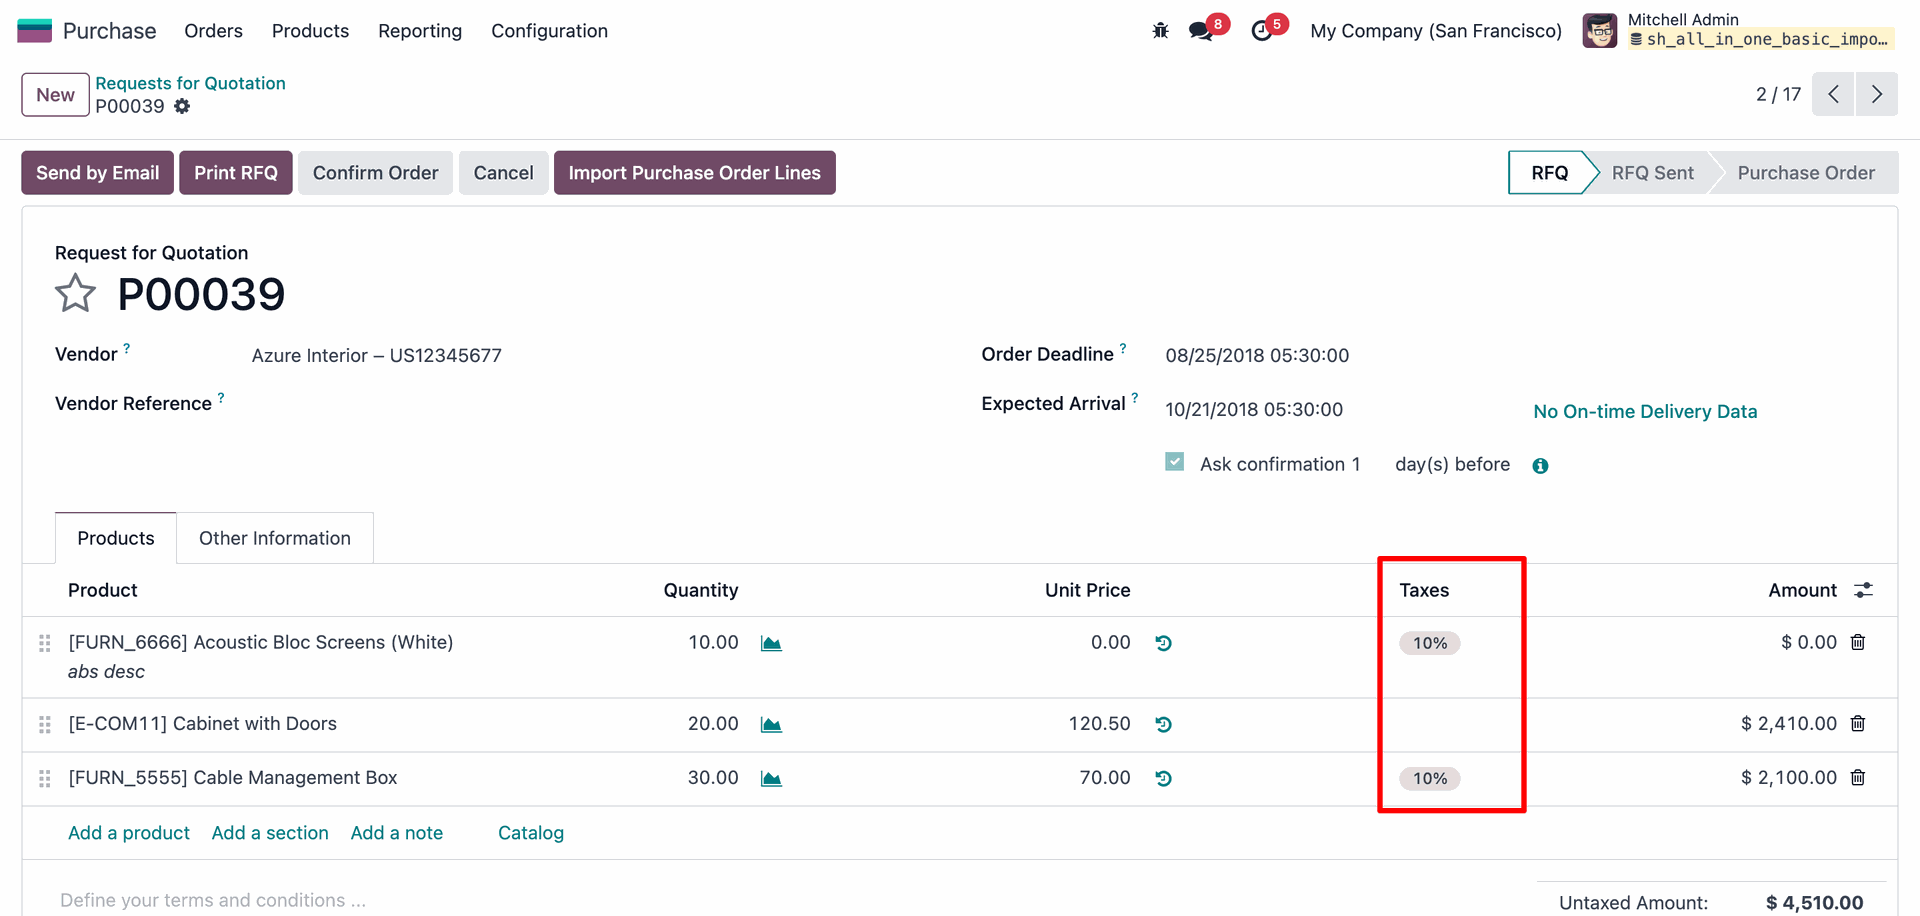Image resolution: width=1920 pixels, height=916 pixels.
Task: Open column options adjust icon
Action: click(1863, 590)
